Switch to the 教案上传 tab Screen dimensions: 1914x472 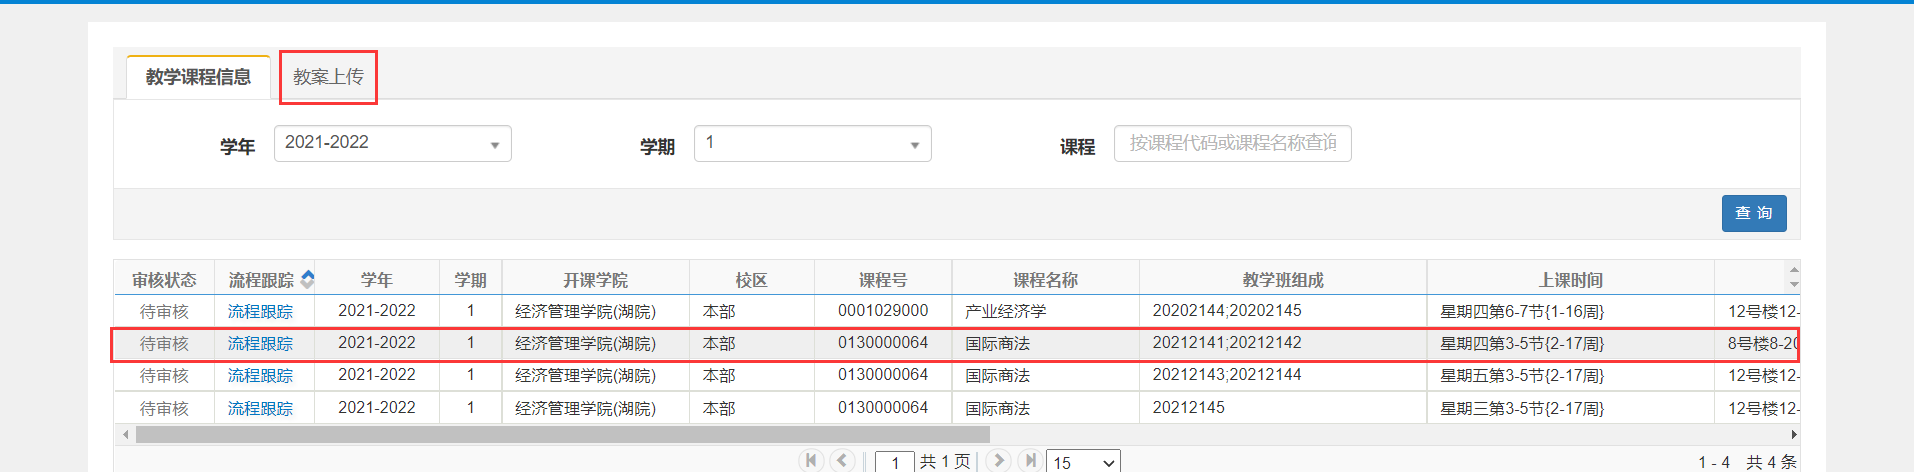pos(328,77)
